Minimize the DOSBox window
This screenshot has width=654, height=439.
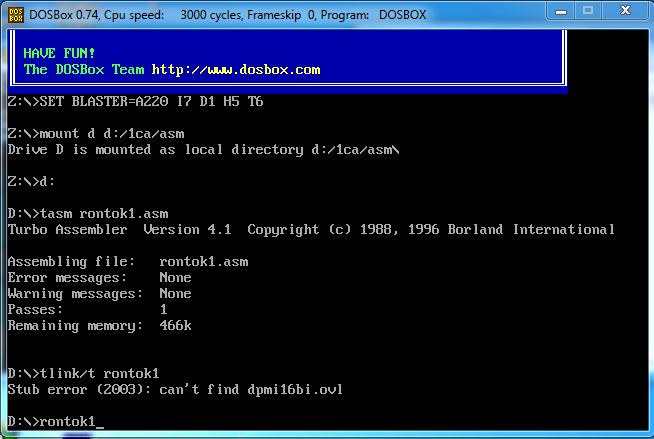pos(561,11)
